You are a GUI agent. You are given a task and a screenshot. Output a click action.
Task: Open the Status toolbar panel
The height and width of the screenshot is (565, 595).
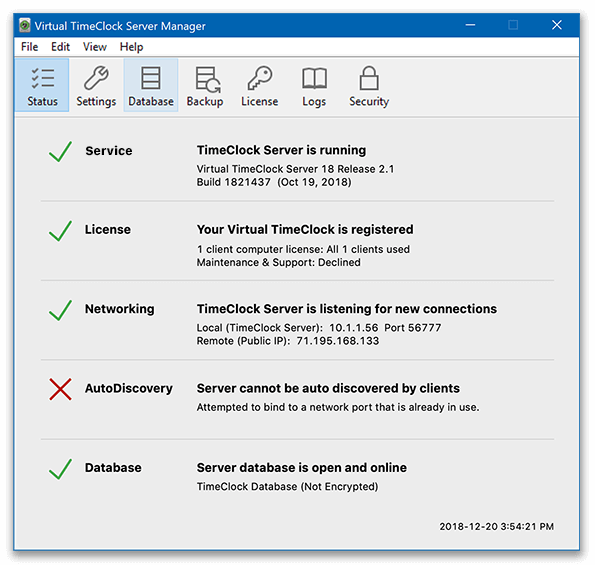point(42,85)
